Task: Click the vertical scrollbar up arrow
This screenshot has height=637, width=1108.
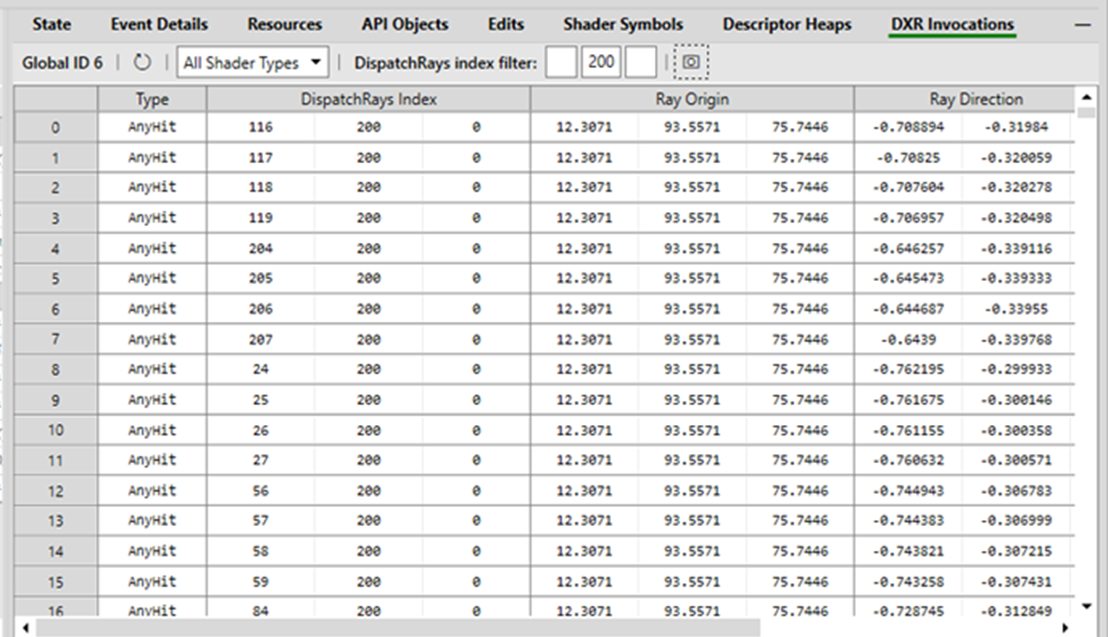Action: (x=1086, y=96)
